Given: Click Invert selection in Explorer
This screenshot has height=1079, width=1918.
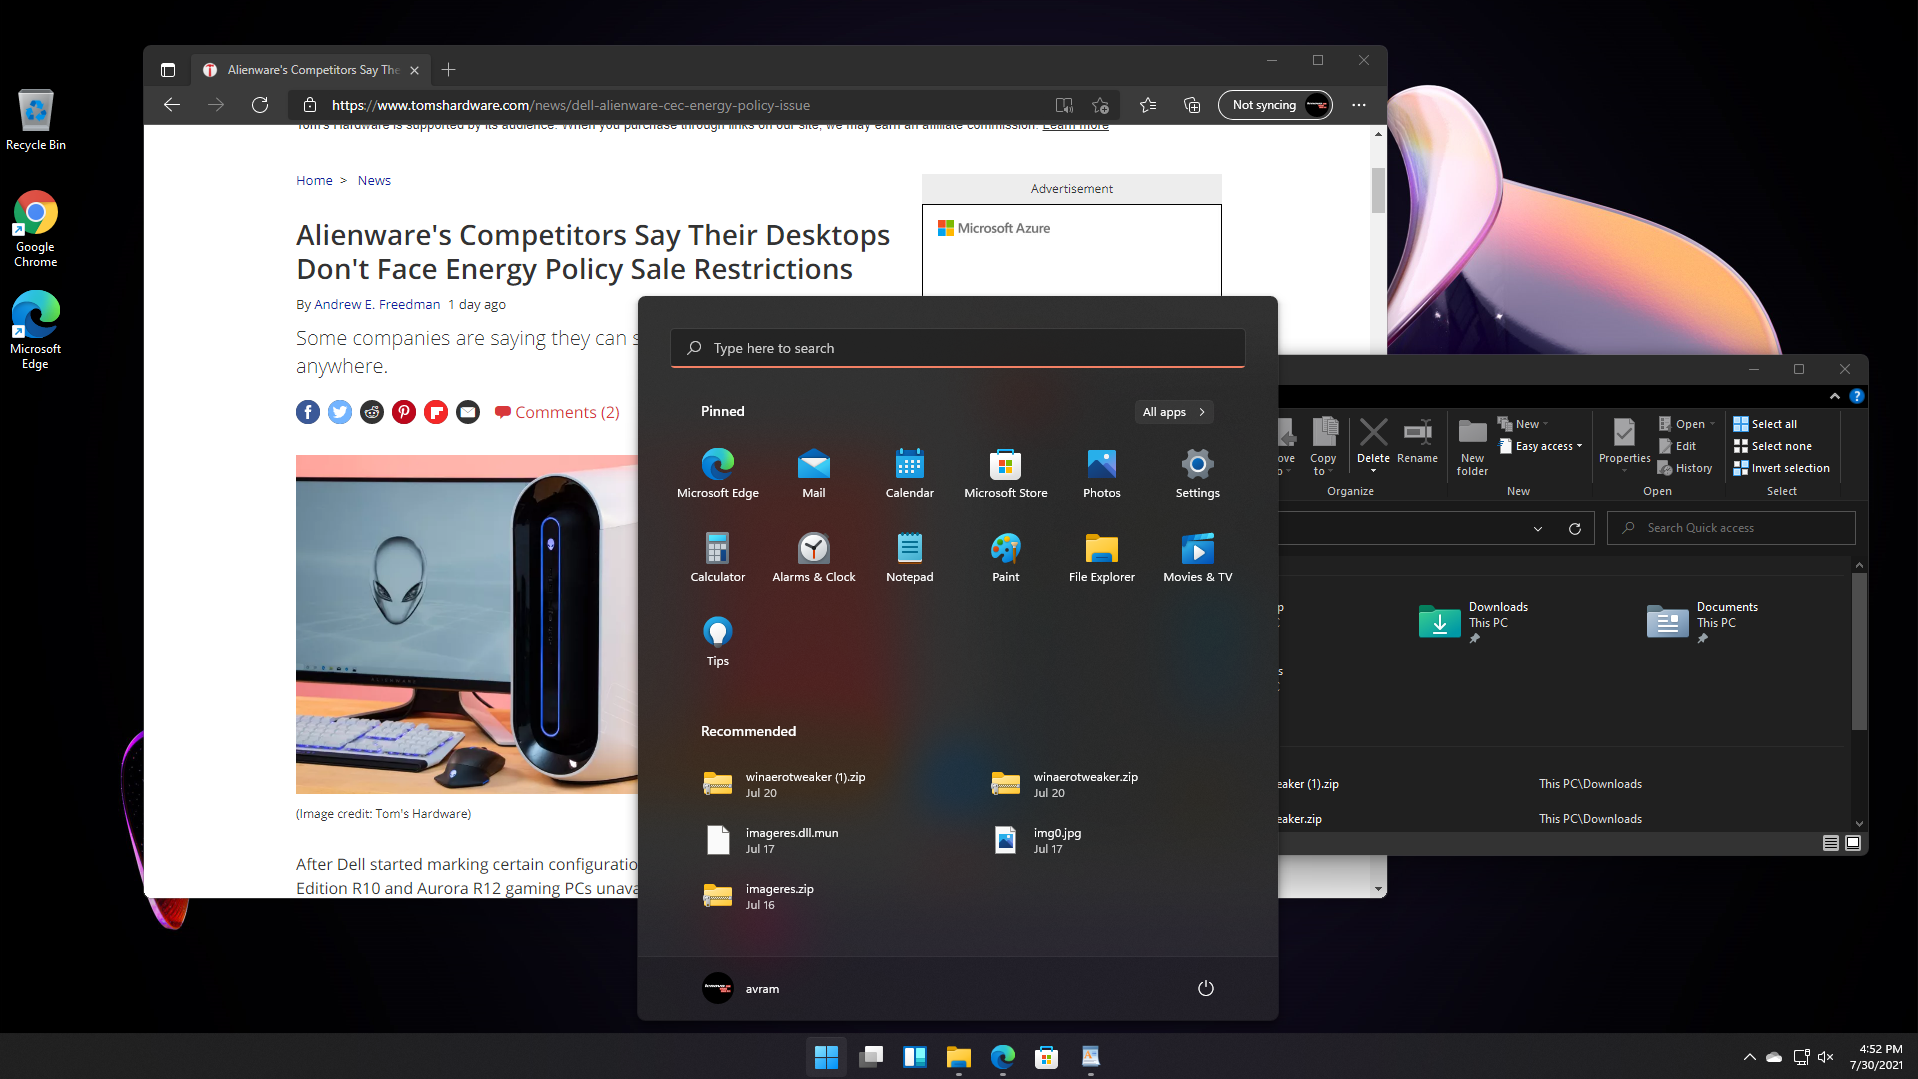Looking at the screenshot, I should [1781, 468].
